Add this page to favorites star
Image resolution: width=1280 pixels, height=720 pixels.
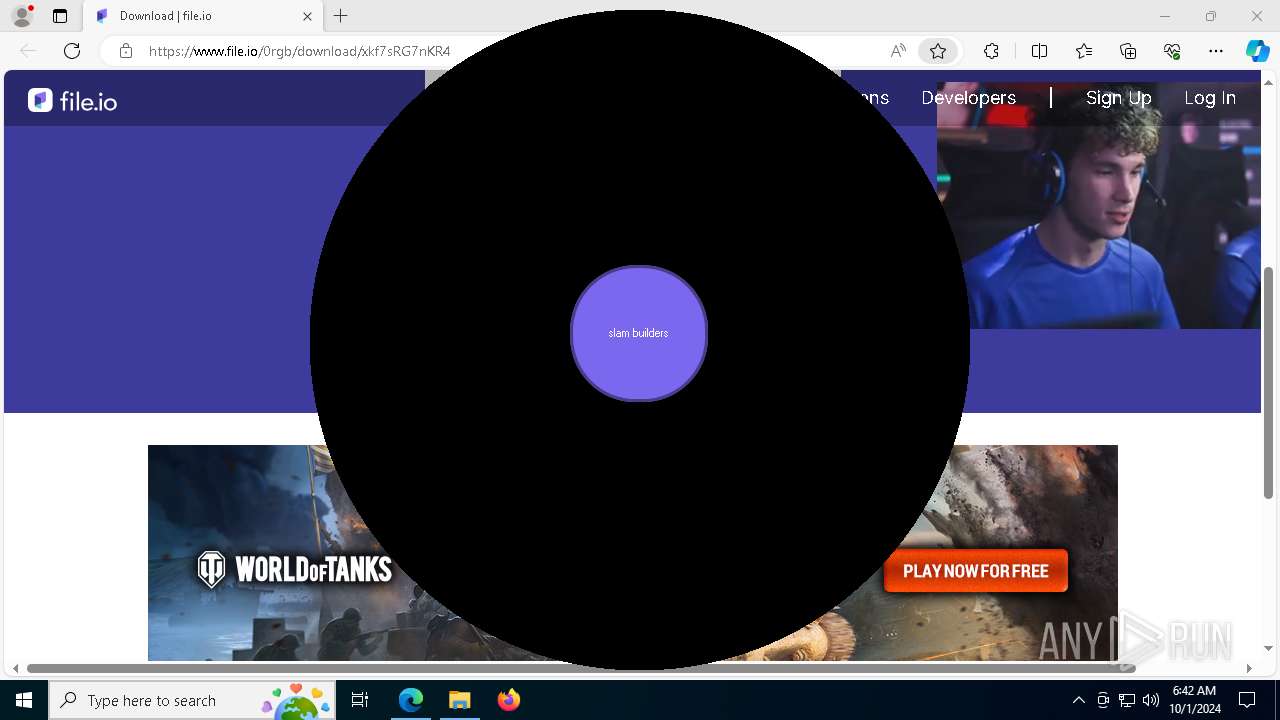click(x=938, y=51)
